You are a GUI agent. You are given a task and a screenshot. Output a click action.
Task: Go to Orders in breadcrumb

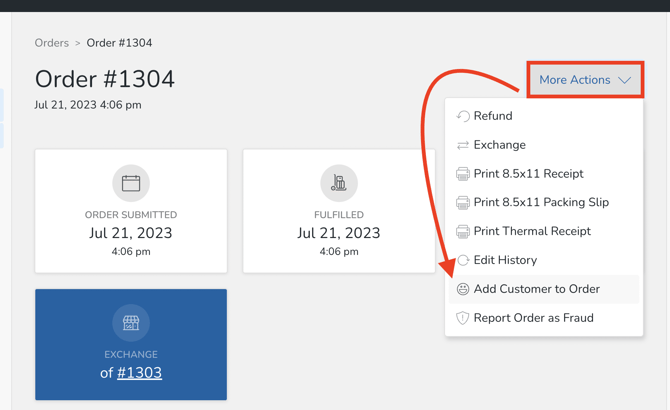52,43
